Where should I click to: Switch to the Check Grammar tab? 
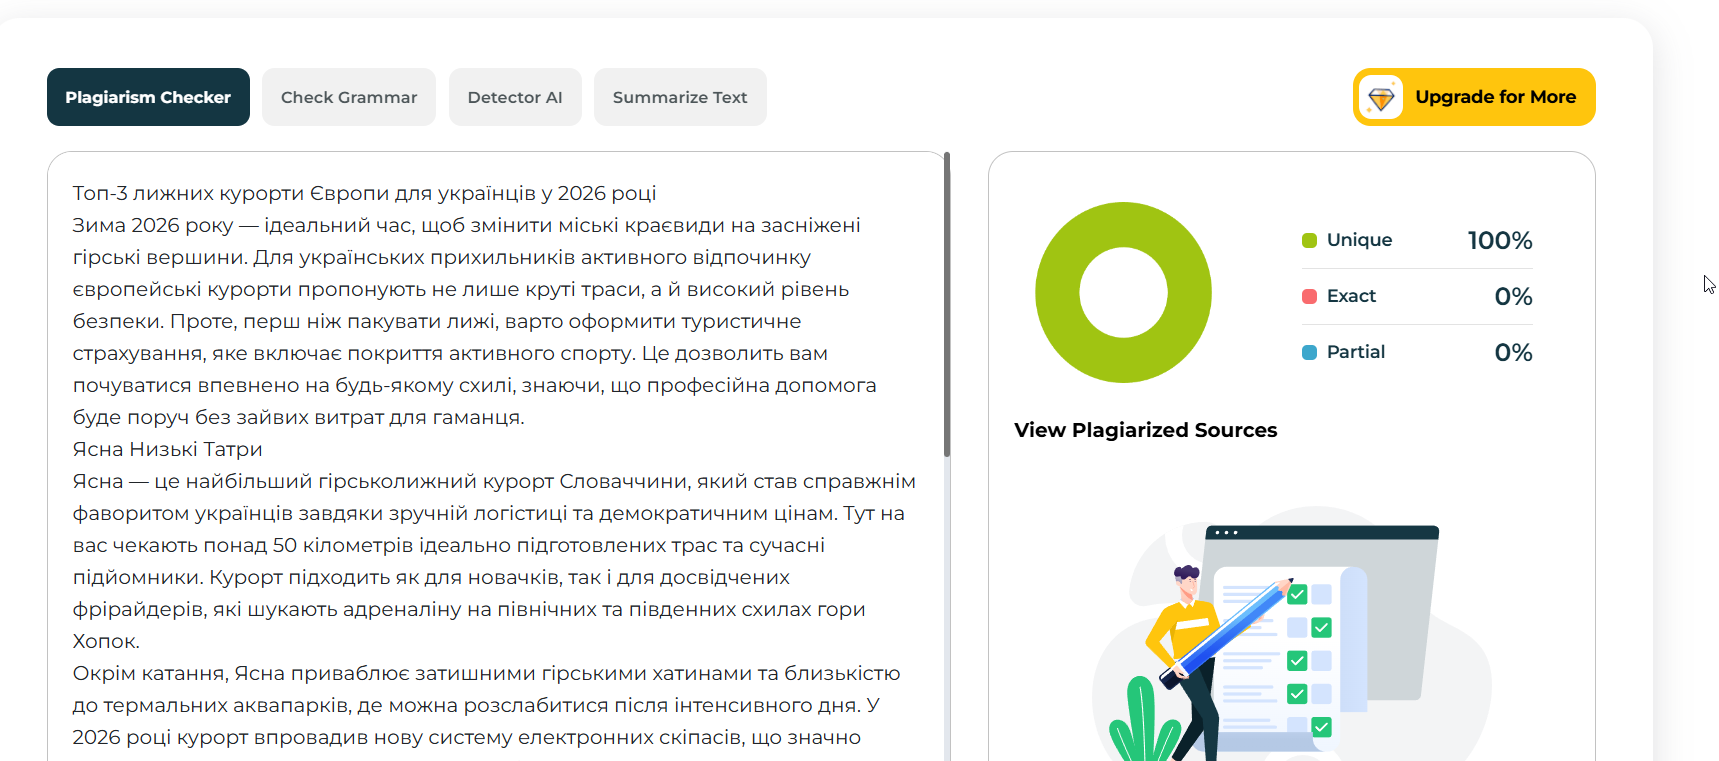pyautogui.click(x=348, y=97)
